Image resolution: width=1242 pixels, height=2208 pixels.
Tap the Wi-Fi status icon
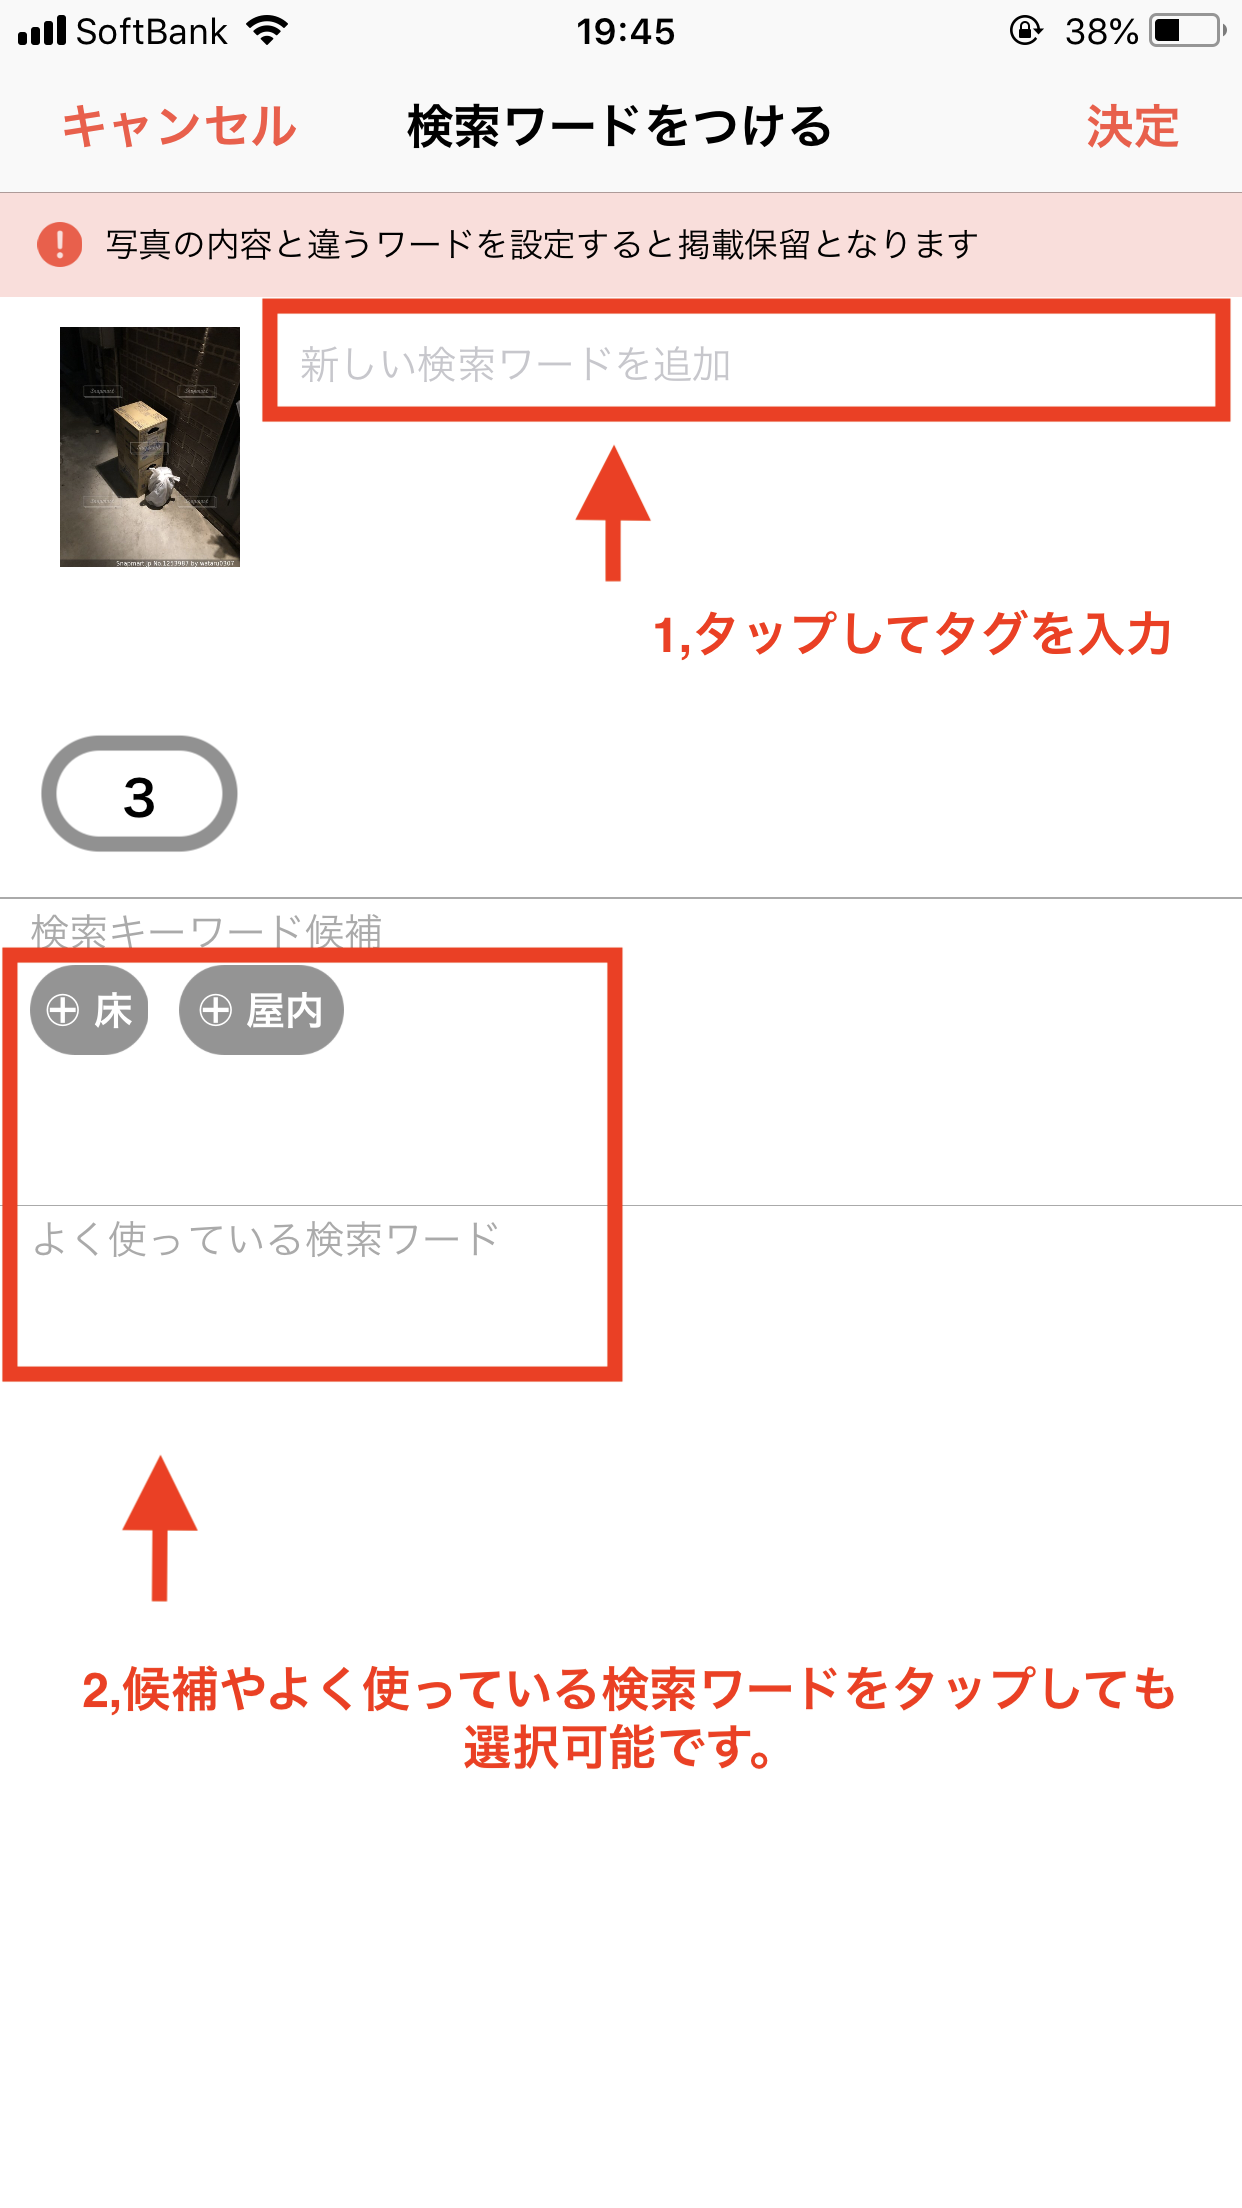[x=267, y=31]
